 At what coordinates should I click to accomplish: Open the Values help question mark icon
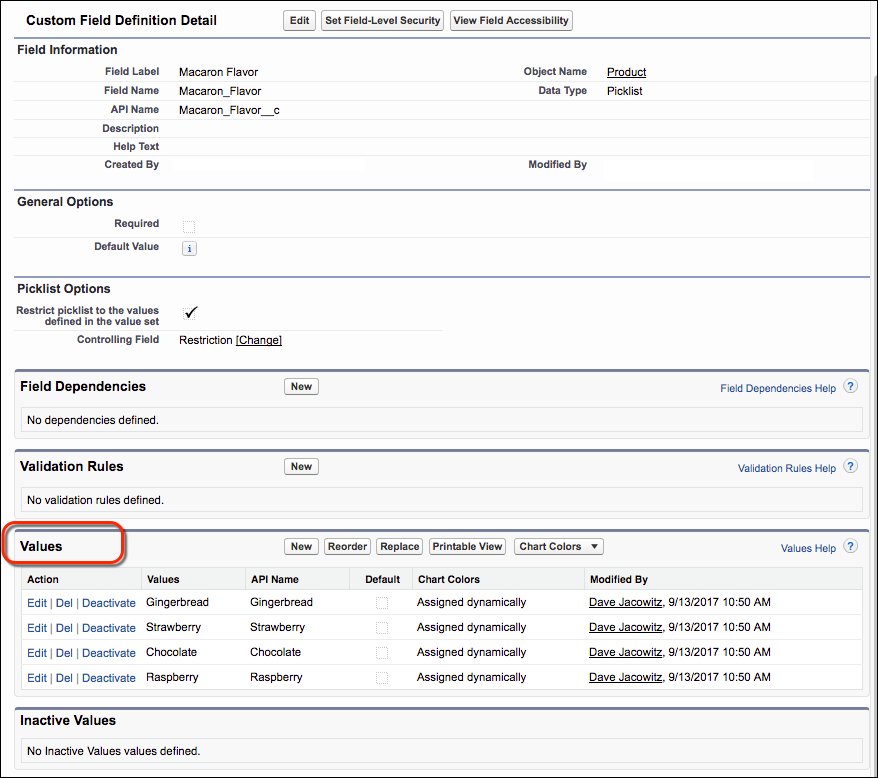pos(849,546)
